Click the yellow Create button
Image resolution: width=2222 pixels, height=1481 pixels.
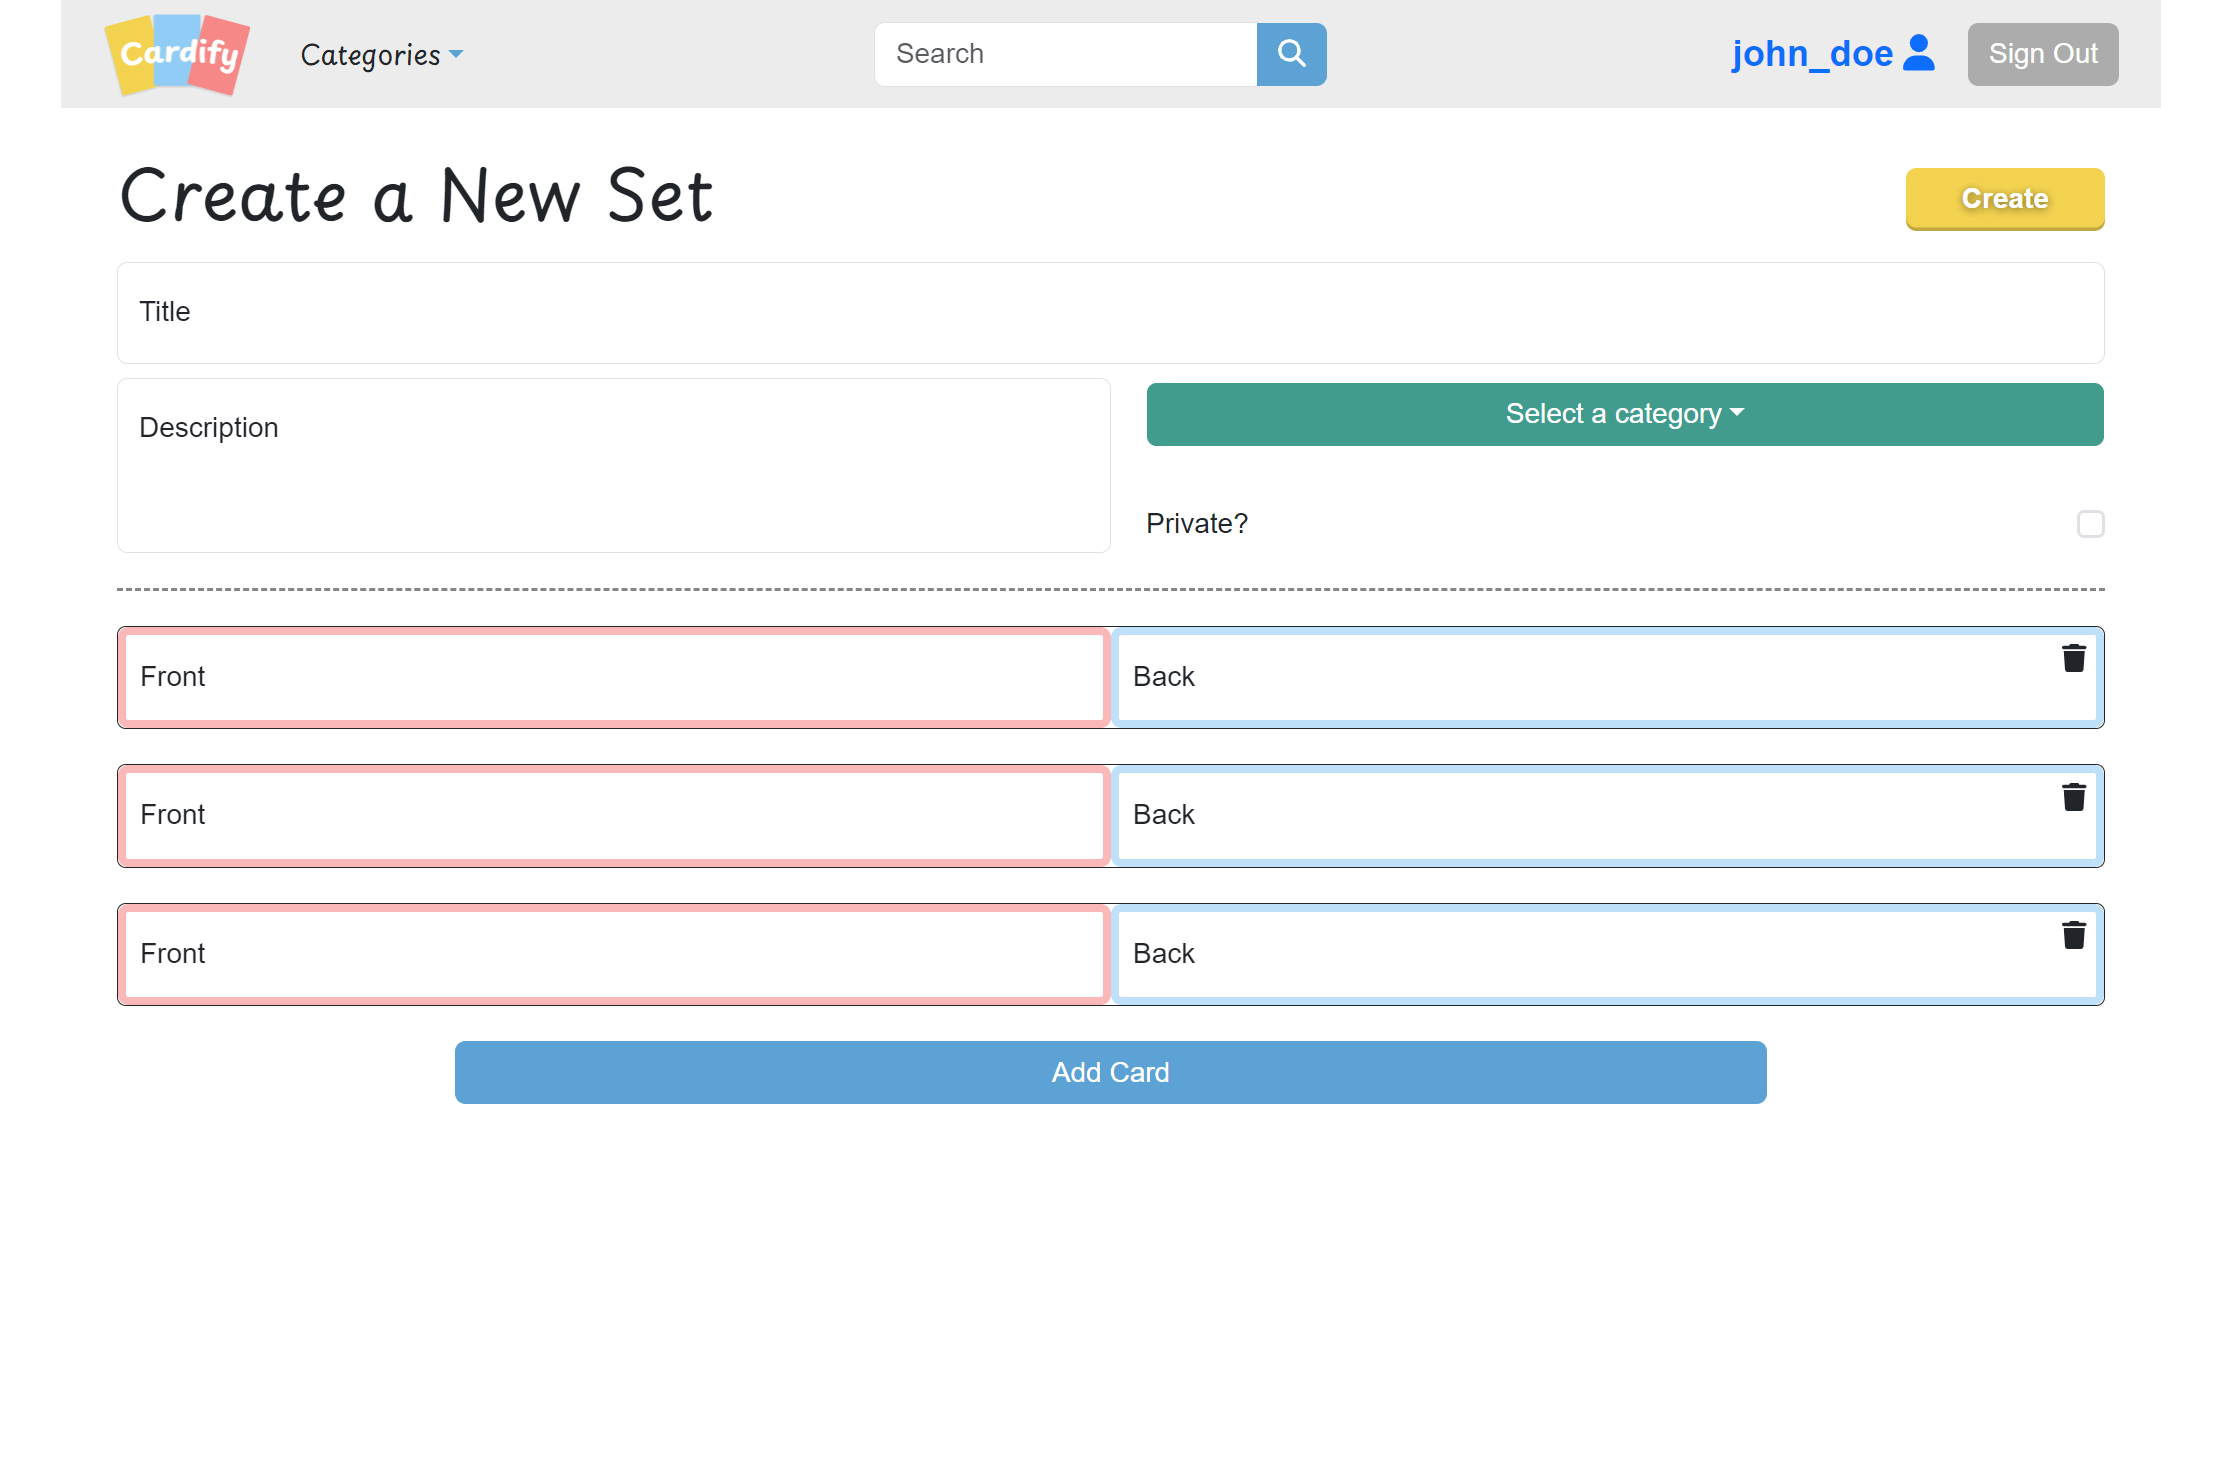(x=2005, y=199)
